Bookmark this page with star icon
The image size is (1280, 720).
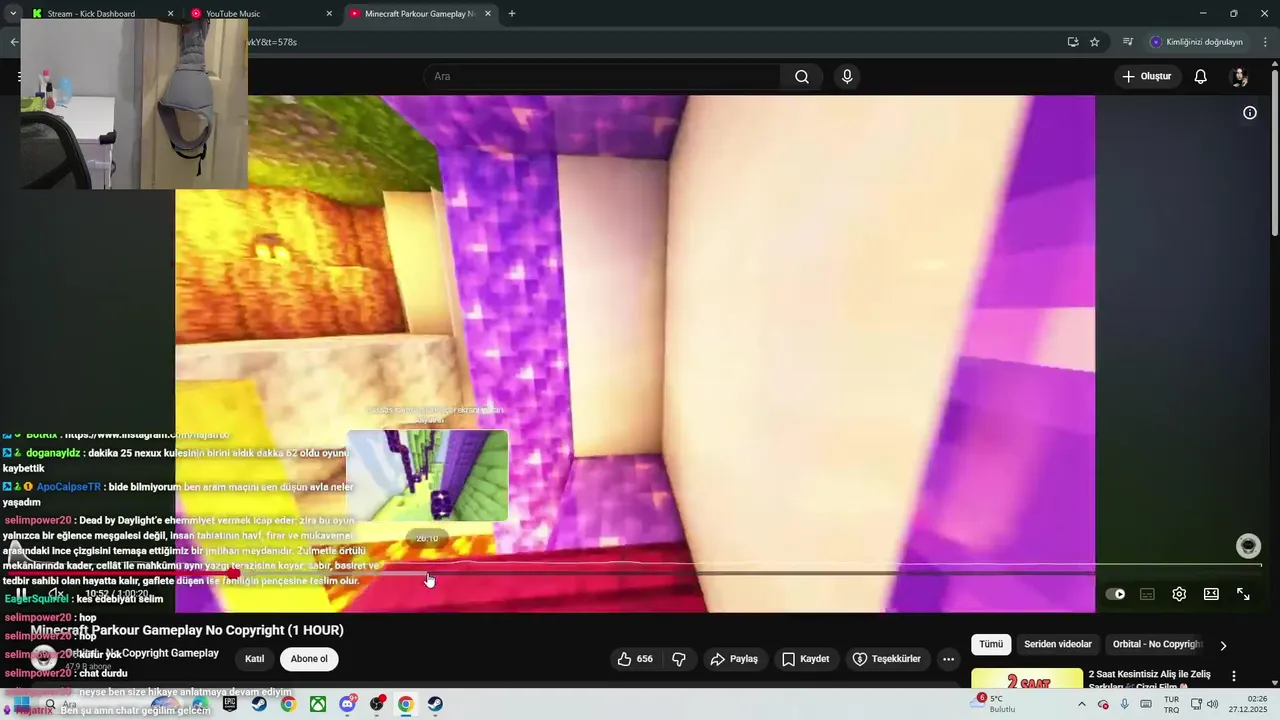point(1095,42)
